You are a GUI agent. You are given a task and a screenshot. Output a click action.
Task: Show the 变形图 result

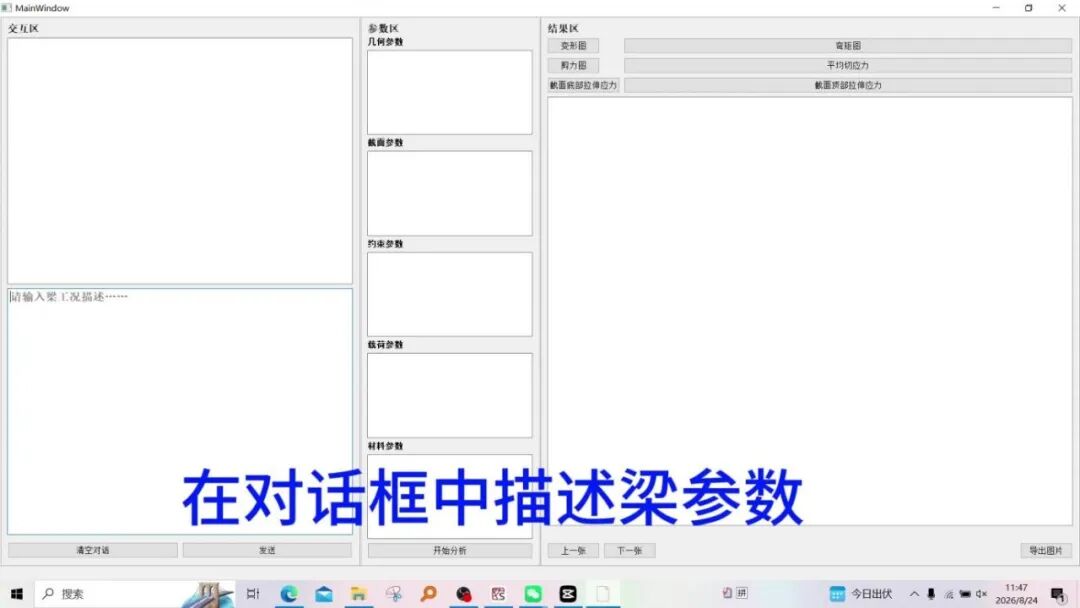(x=573, y=45)
